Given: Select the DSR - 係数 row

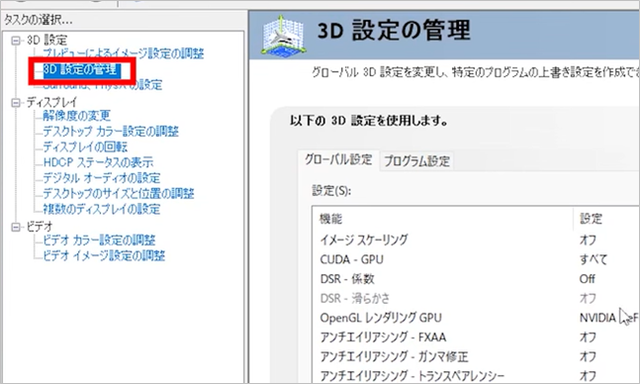Looking at the screenshot, I should [x=476, y=279].
